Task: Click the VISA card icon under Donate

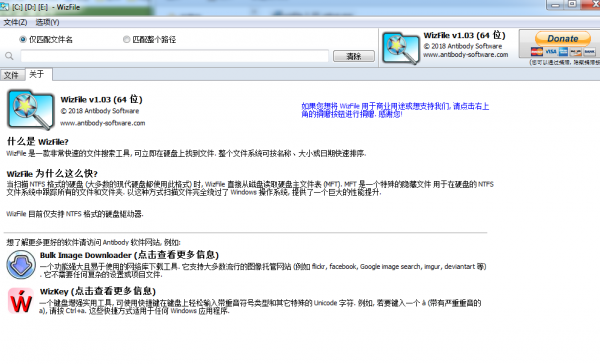Action: tap(551, 52)
